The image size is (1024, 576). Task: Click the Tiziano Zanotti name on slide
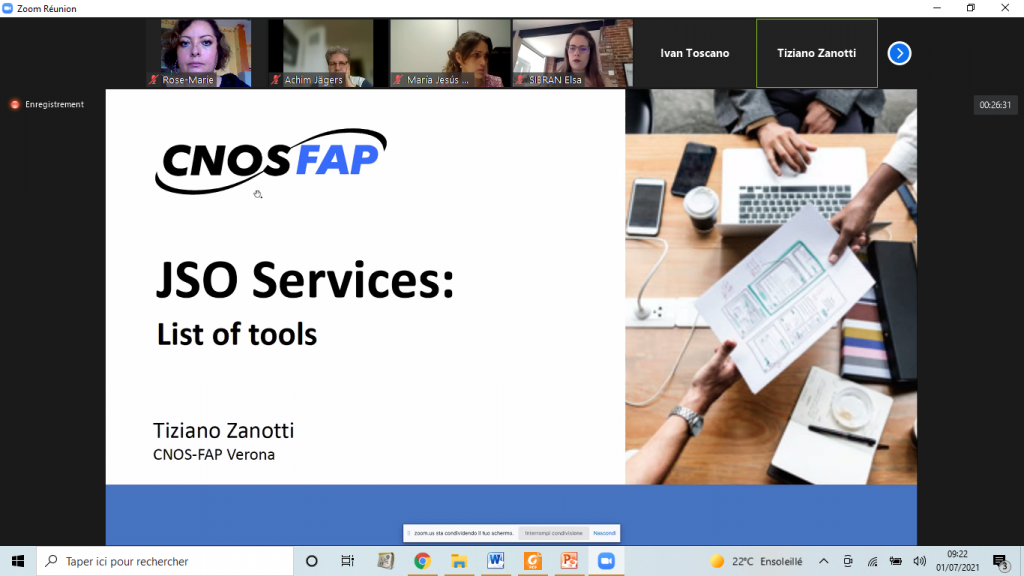tap(223, 430)
